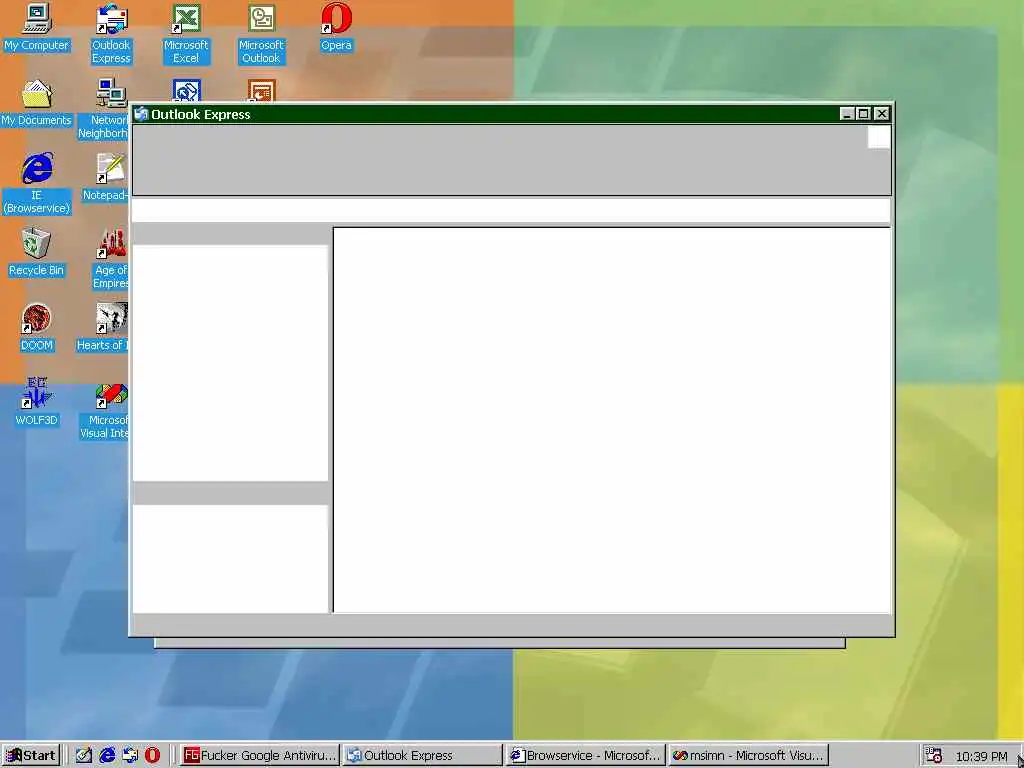Select the DOOM desktop shortcut
1024x768 pixels.
click(x=37, y=328)
